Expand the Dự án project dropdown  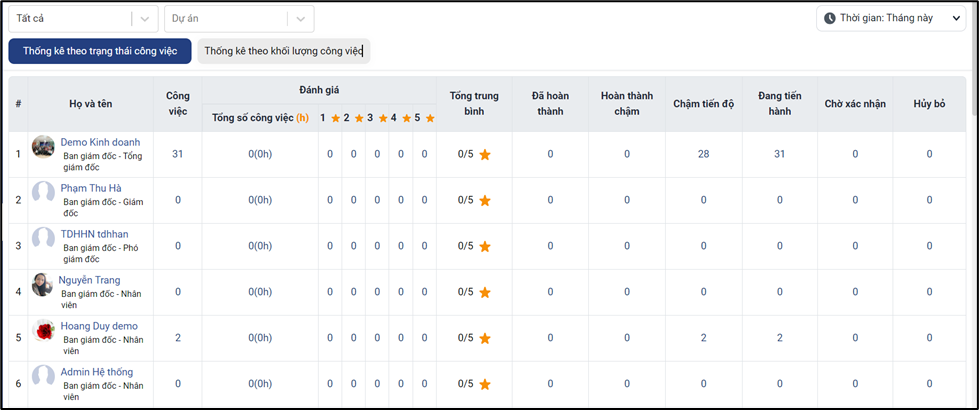(300, 19)
